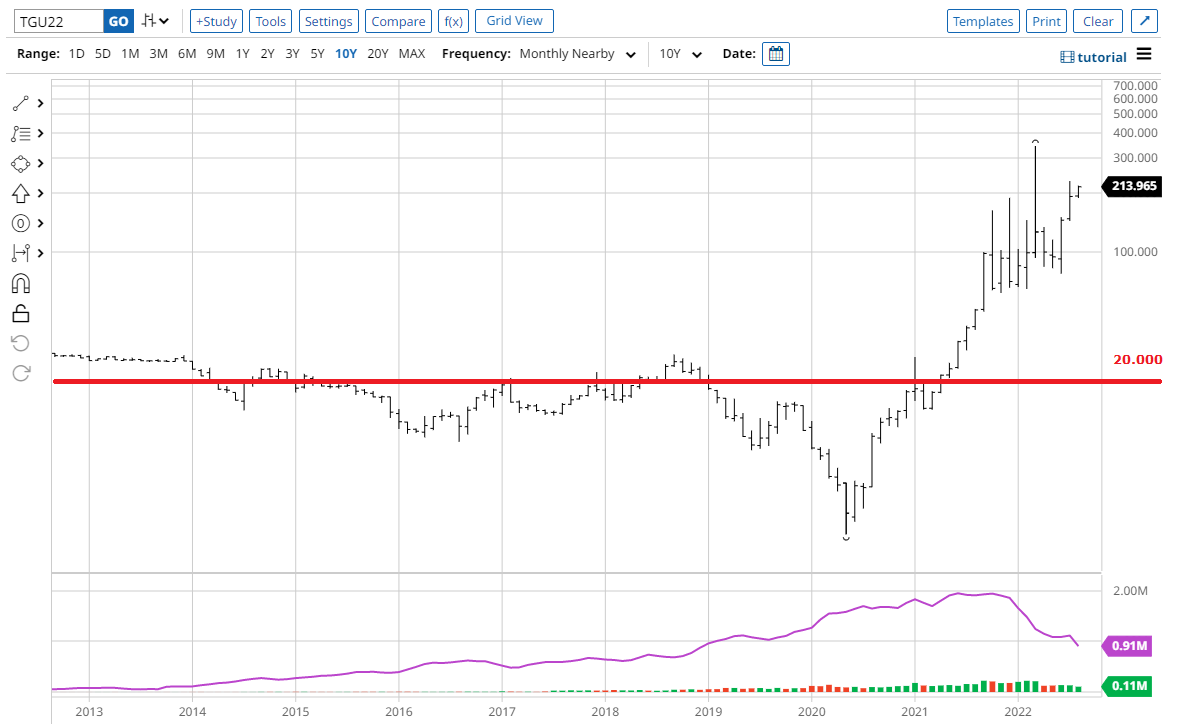Expand the Frequency Monthly Nearby dropdown
1187x728 pixels.
click(577, 54)
